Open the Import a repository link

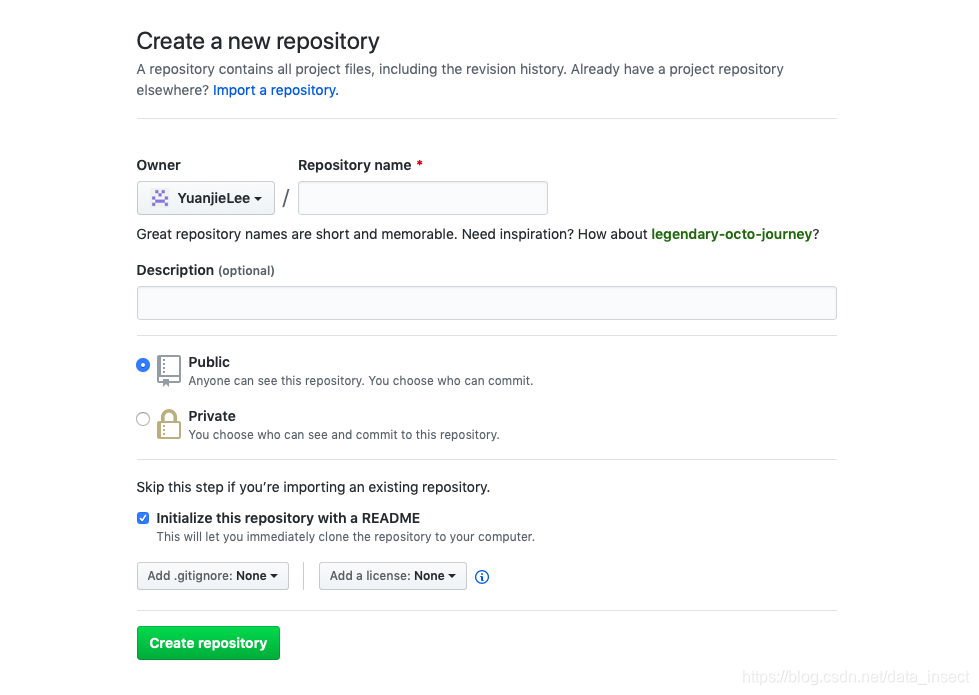[276, 90]
